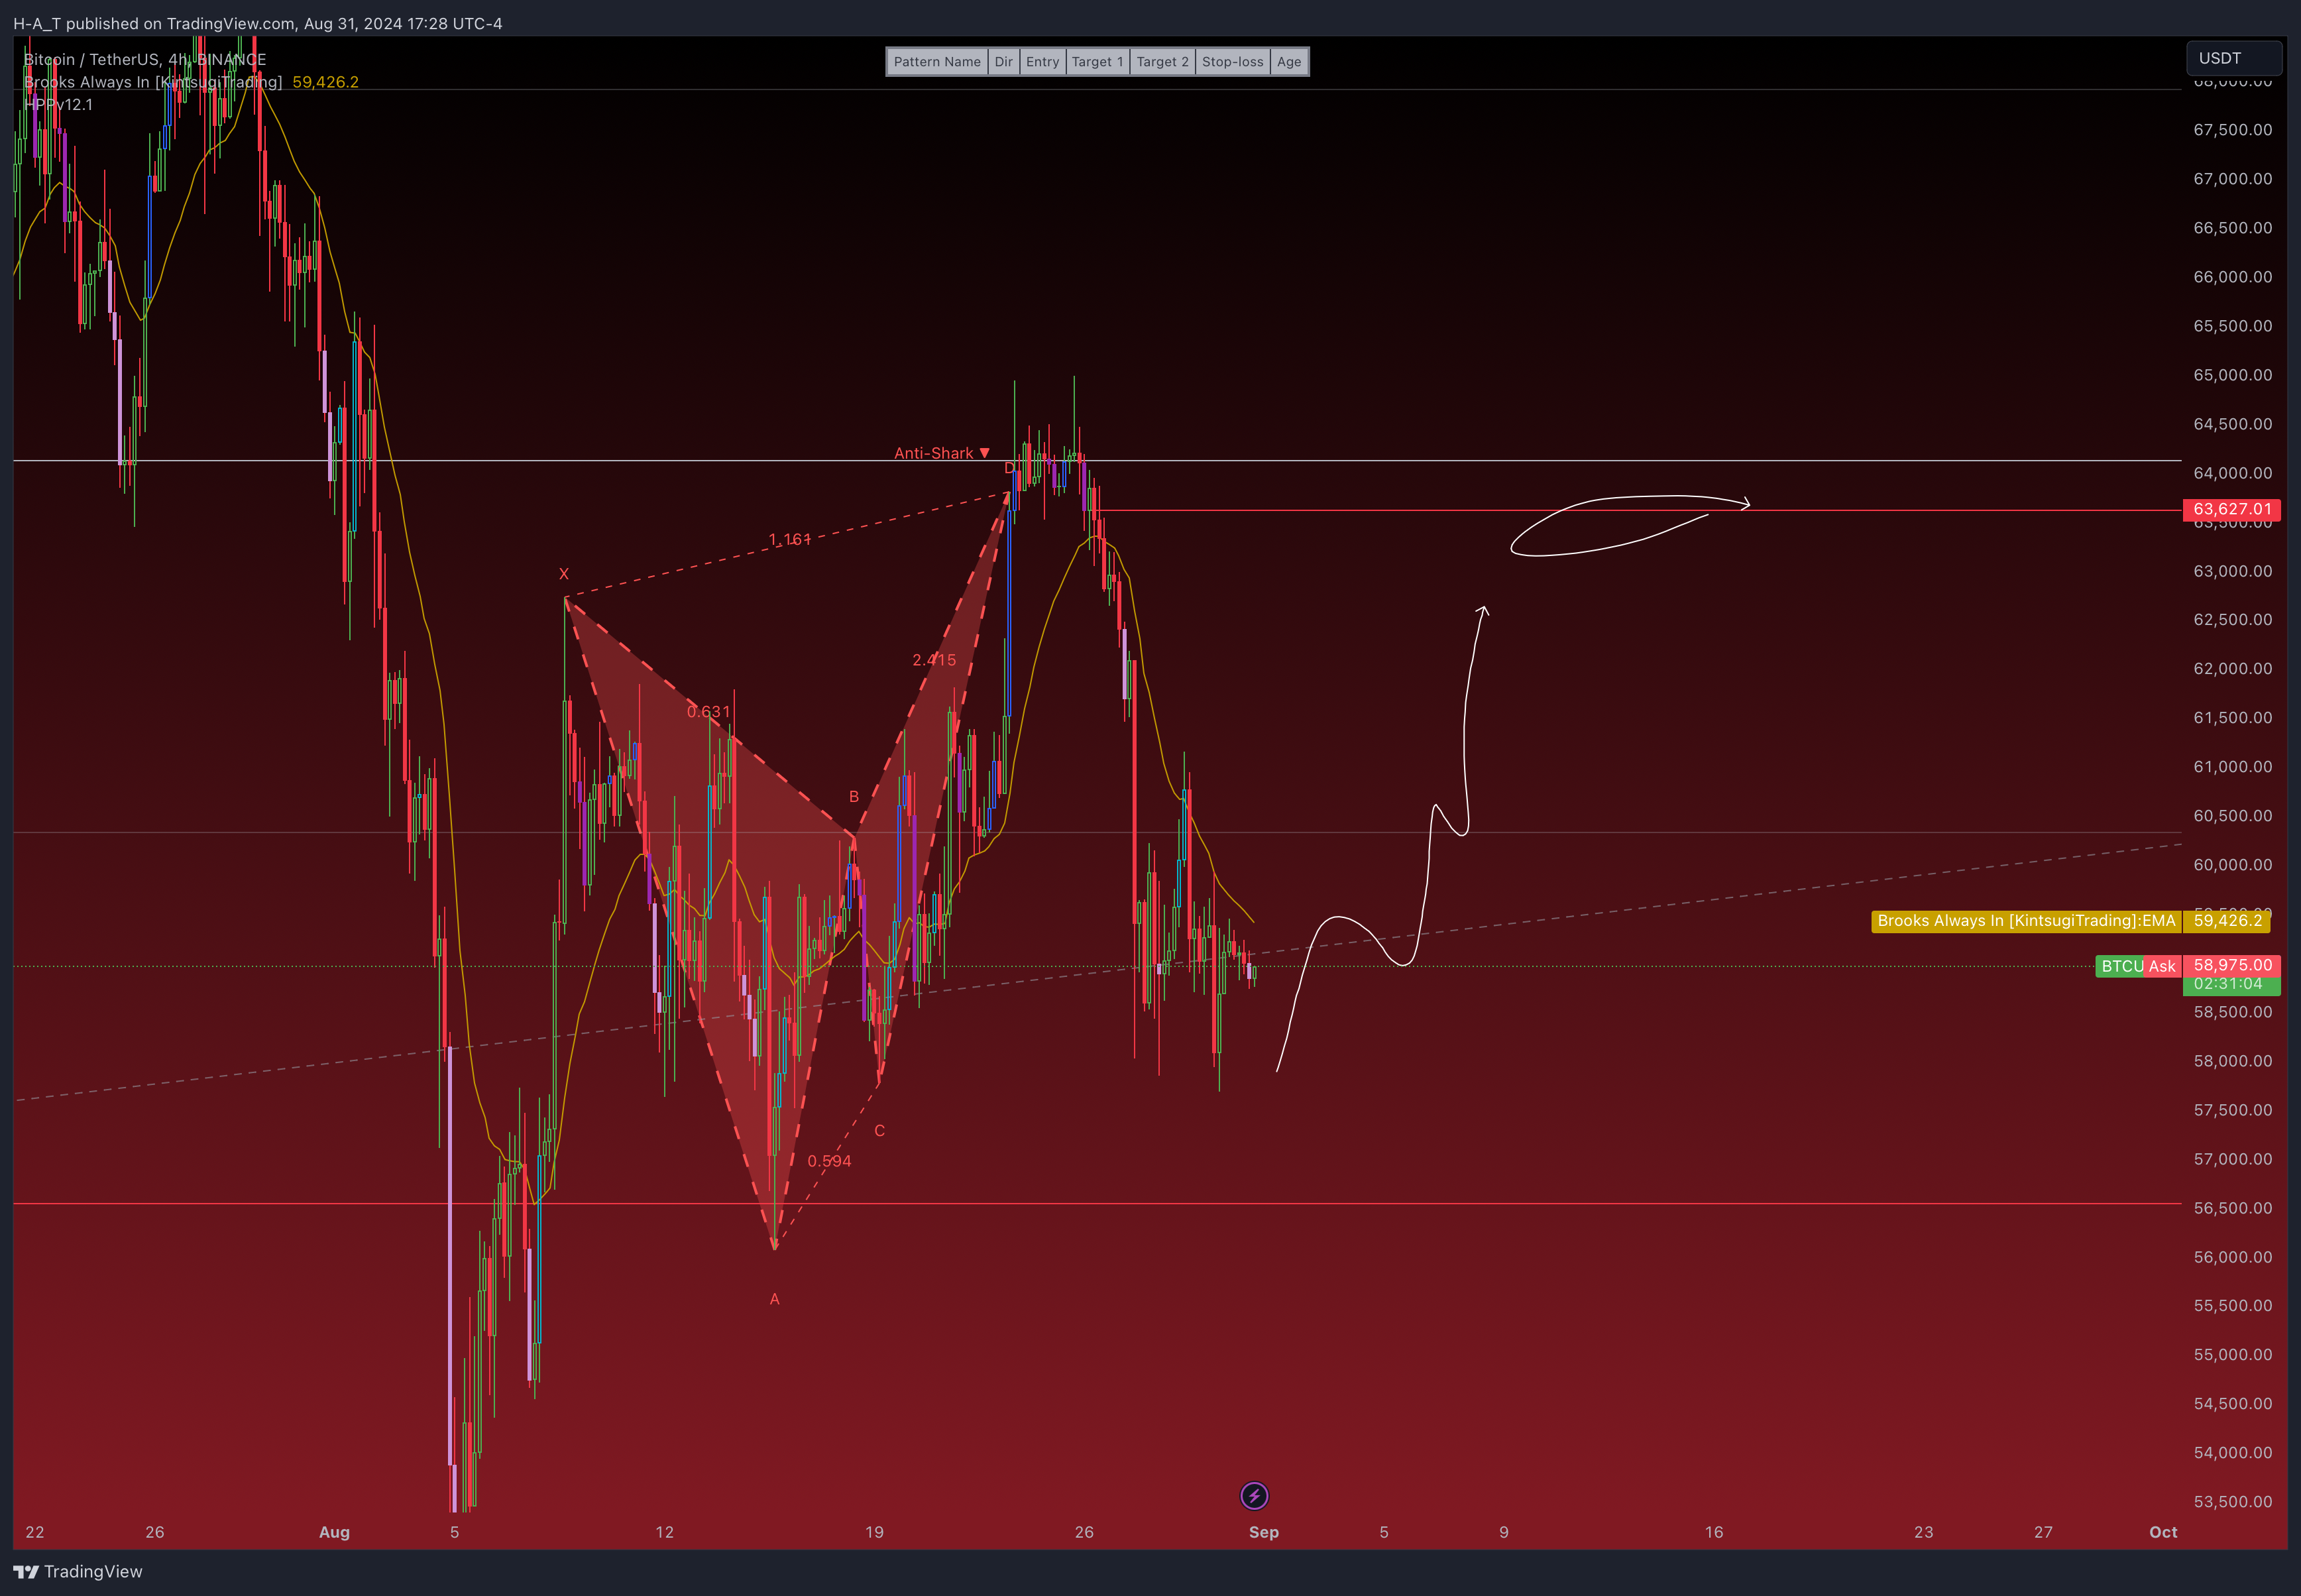The image size is (2301, 1596).
Task: Click the red Ask tag
Action: [2162, 966]
